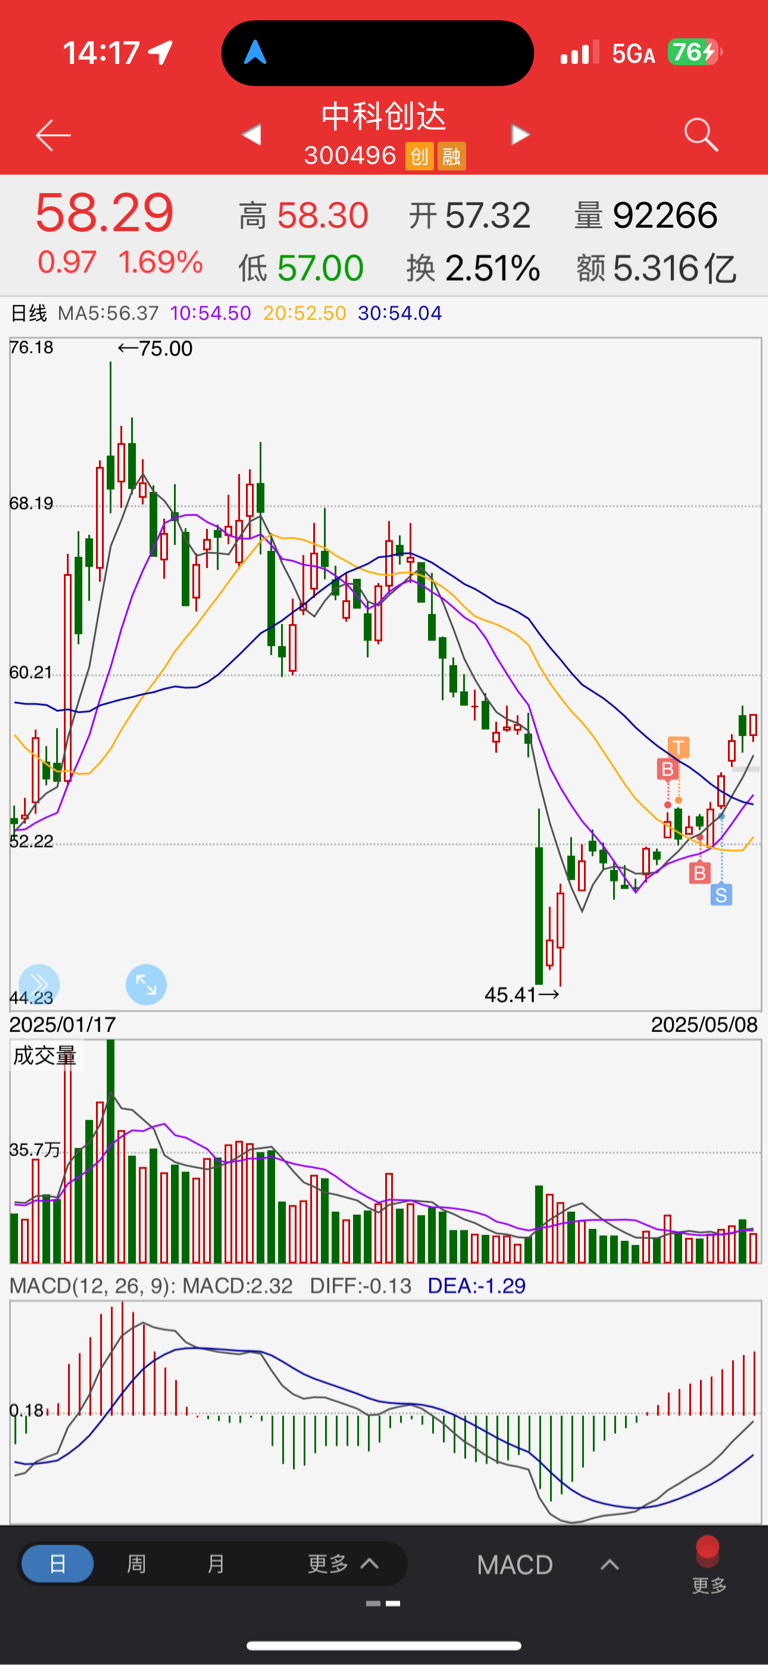Image resolution: width=768 pixels, height=1665 pixels.
Task: Tap the blue 30:54.04 MA legend
Action: click(400, 313)
